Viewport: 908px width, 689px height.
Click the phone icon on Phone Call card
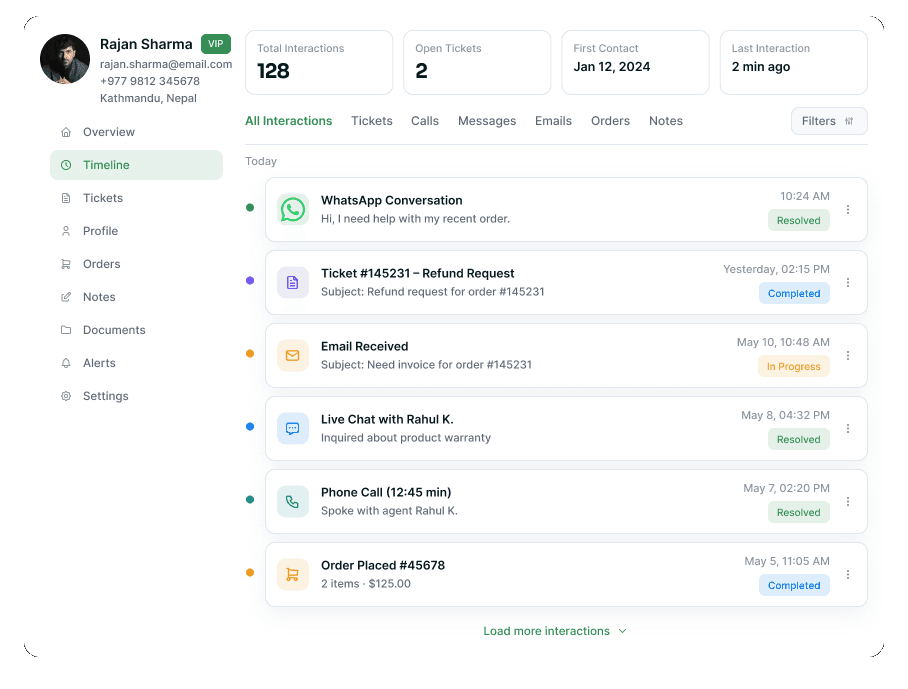click(x=292, y=501)
